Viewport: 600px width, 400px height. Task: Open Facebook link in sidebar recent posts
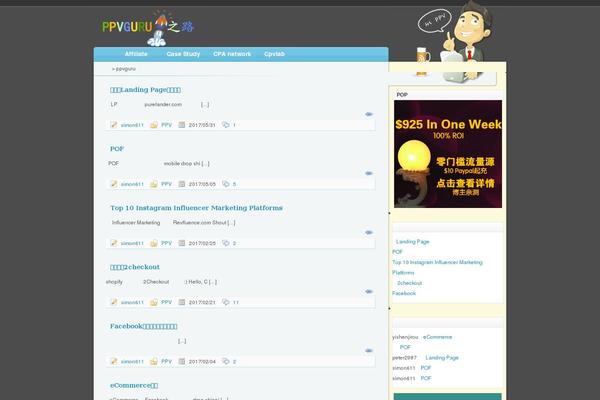(404, 293)
